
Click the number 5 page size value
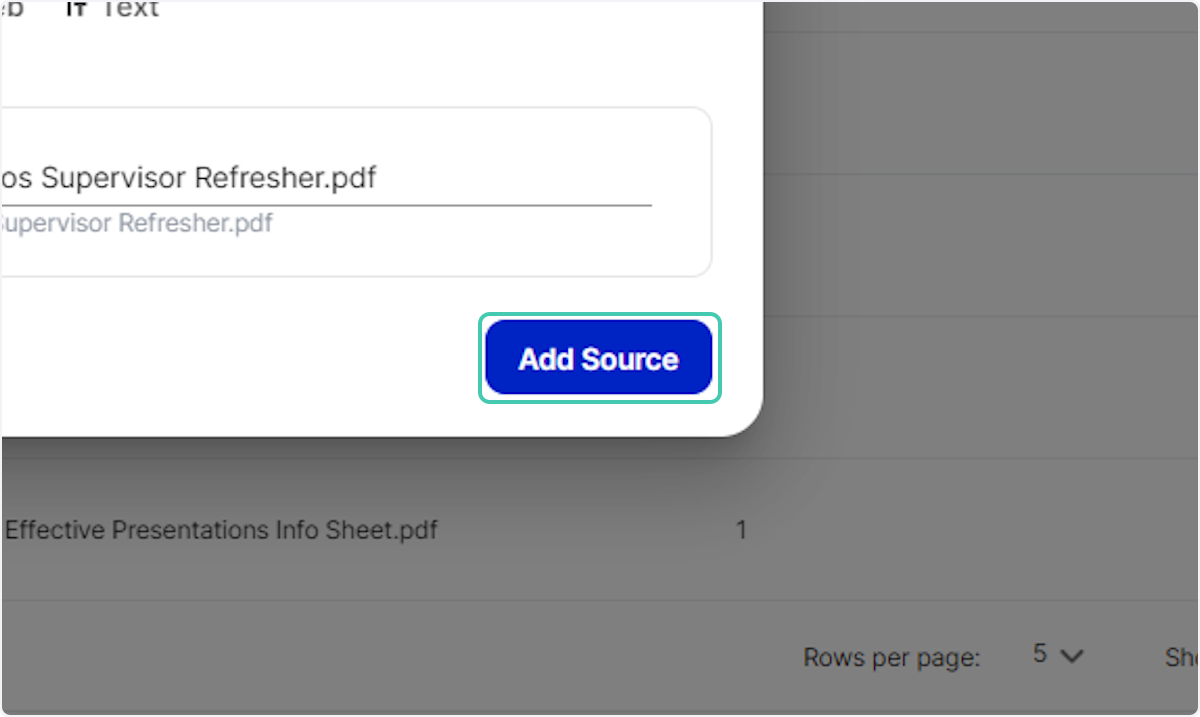(x=1040, y=654)
